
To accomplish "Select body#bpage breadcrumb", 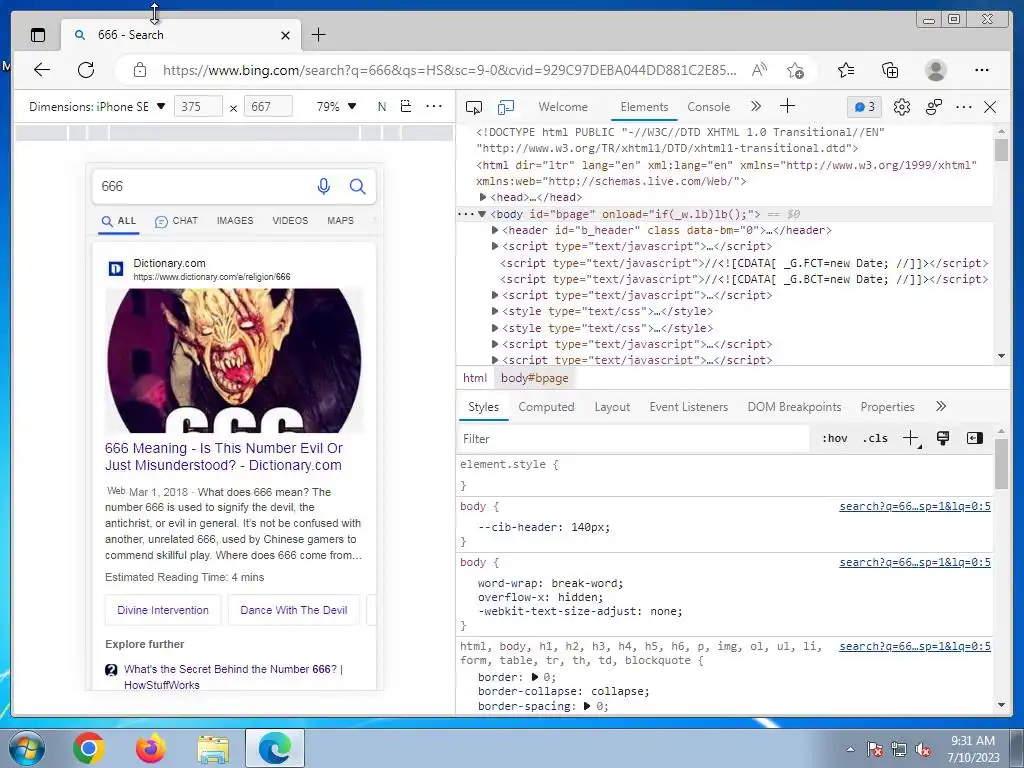I will [x=534, y=378].
